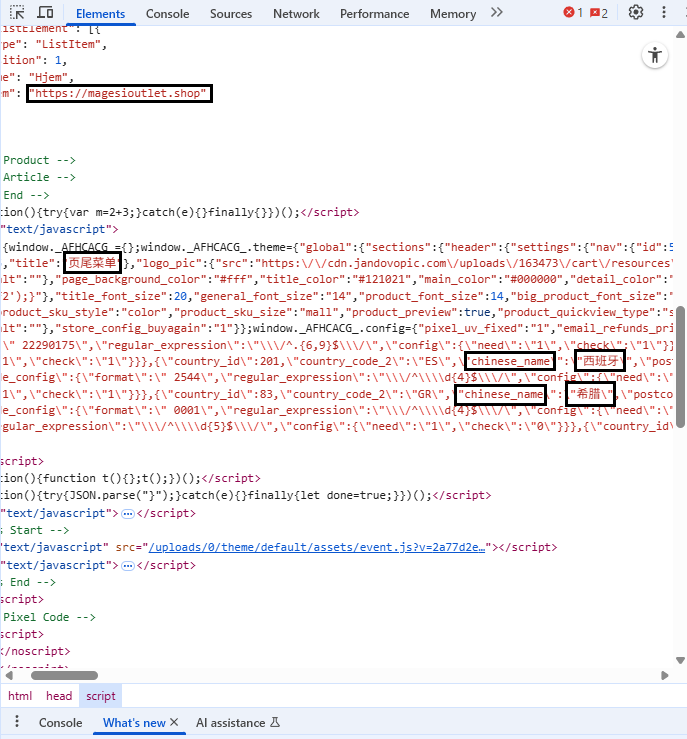The height and width of the screenshot is (739, 687).
Task: Close the What's new drawer tab
Action: coord(174,722)
